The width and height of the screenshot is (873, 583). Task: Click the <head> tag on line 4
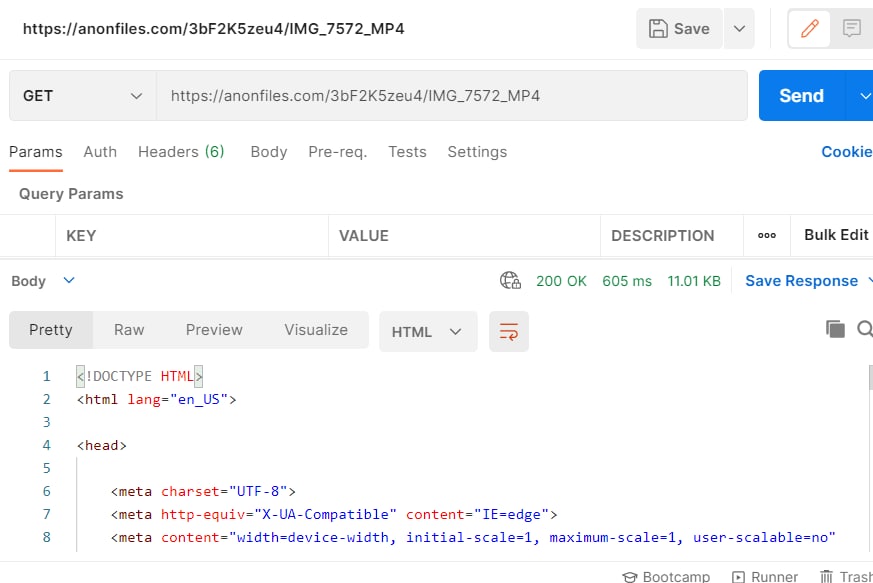pyautogui.click(x=102, y=445)
